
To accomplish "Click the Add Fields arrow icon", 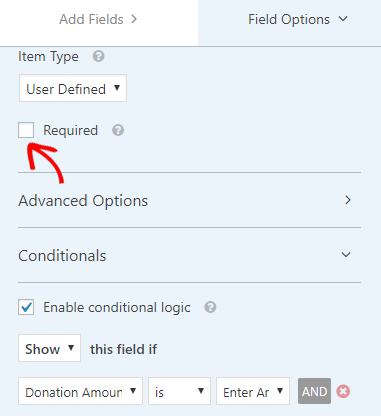I will [x=134, y=19].
